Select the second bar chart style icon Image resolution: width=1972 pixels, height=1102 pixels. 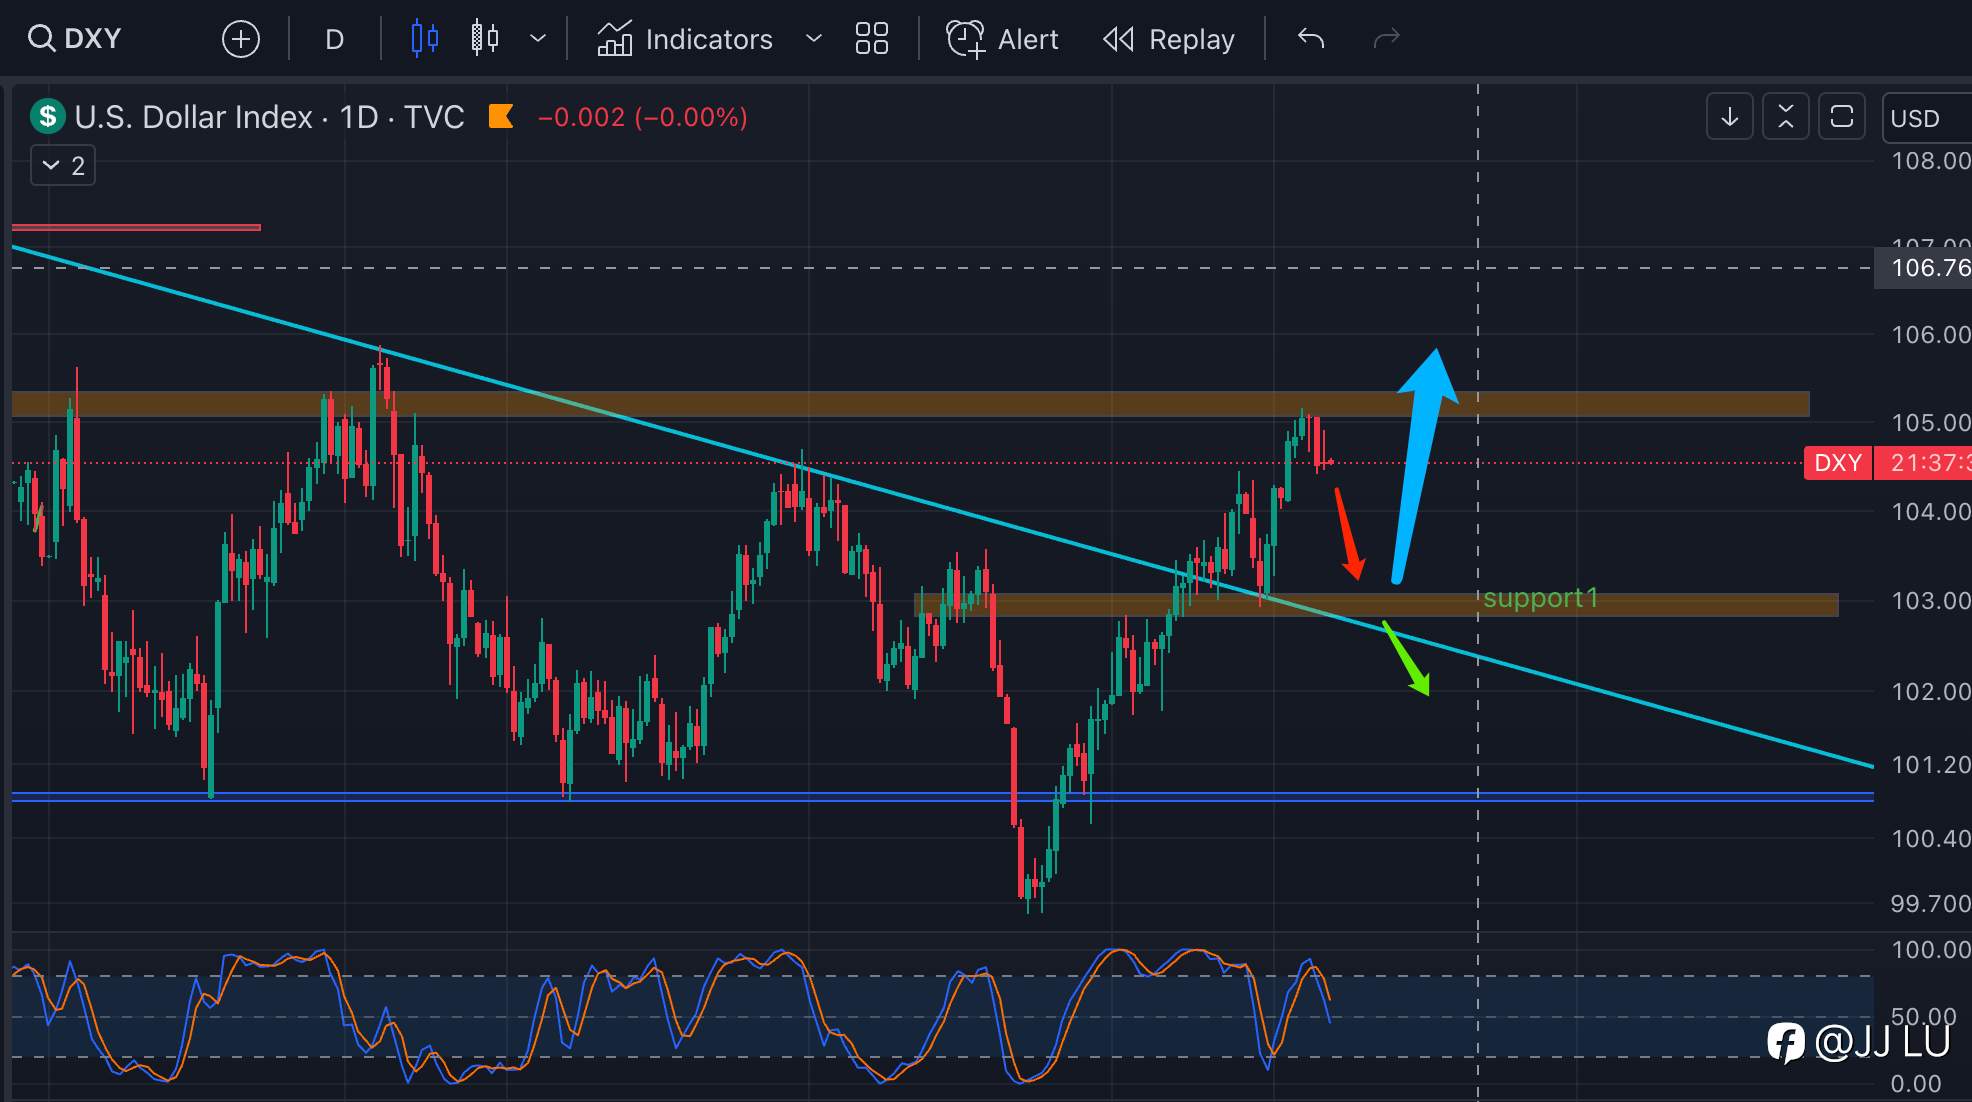(x=485, y=39)
